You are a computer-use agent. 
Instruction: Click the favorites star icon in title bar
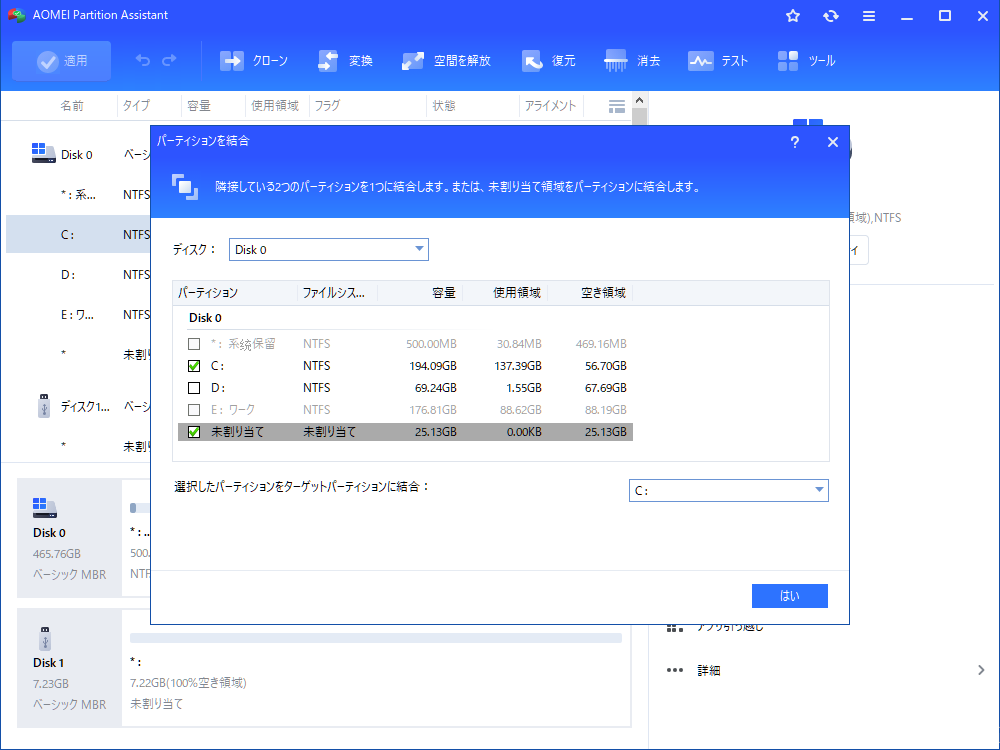pyautogui.click(x=793, y=15)
